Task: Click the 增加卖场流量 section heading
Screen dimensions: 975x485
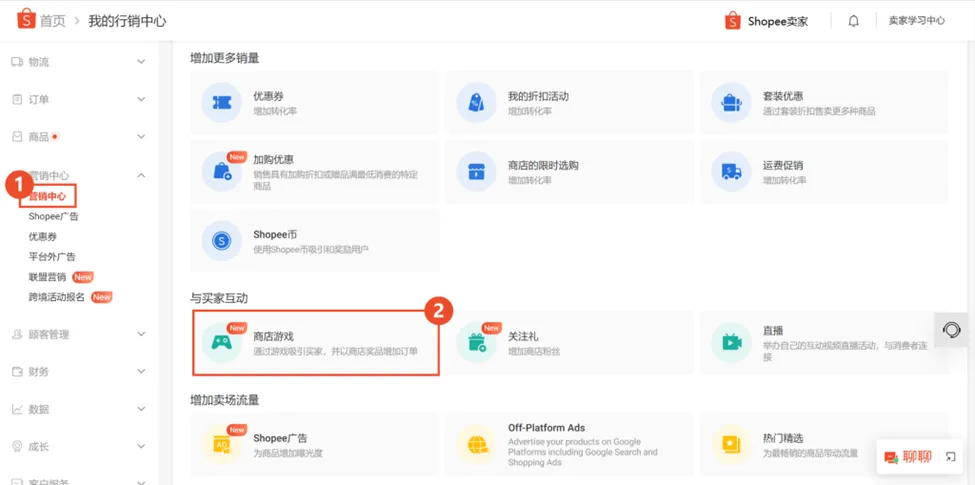Action: coord(224,400)
